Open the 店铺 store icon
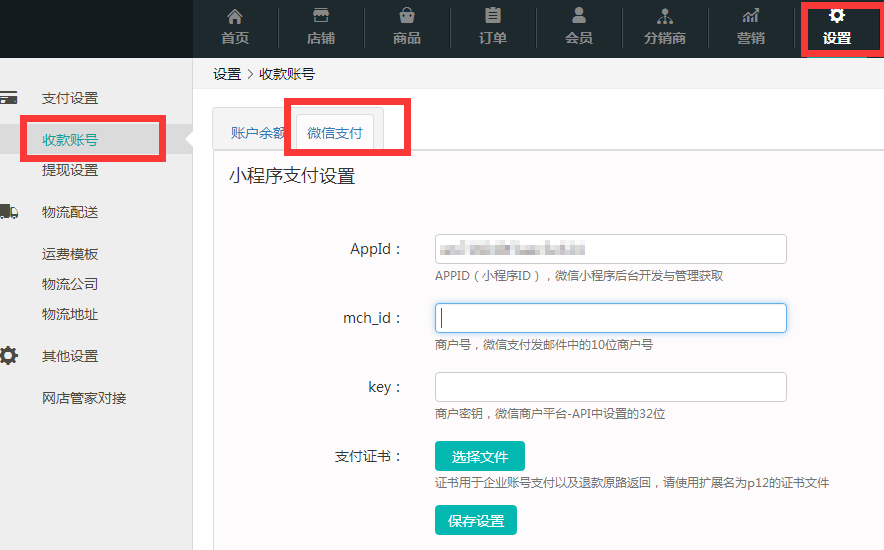The height and width of the screenshot is (550, 884). click(x=321, y=17)
